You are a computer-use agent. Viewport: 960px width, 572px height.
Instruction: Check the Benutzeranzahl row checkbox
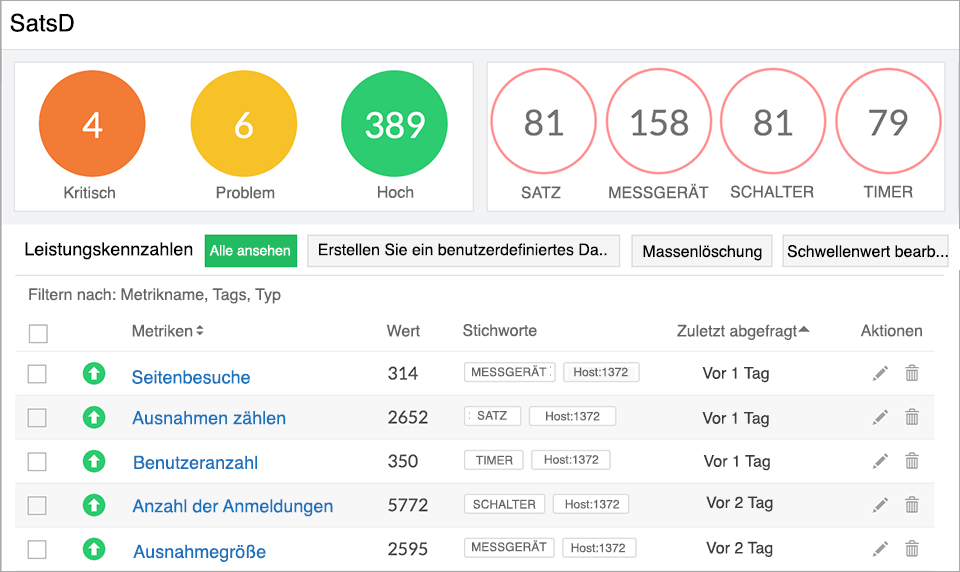click(x=37, y=462)
